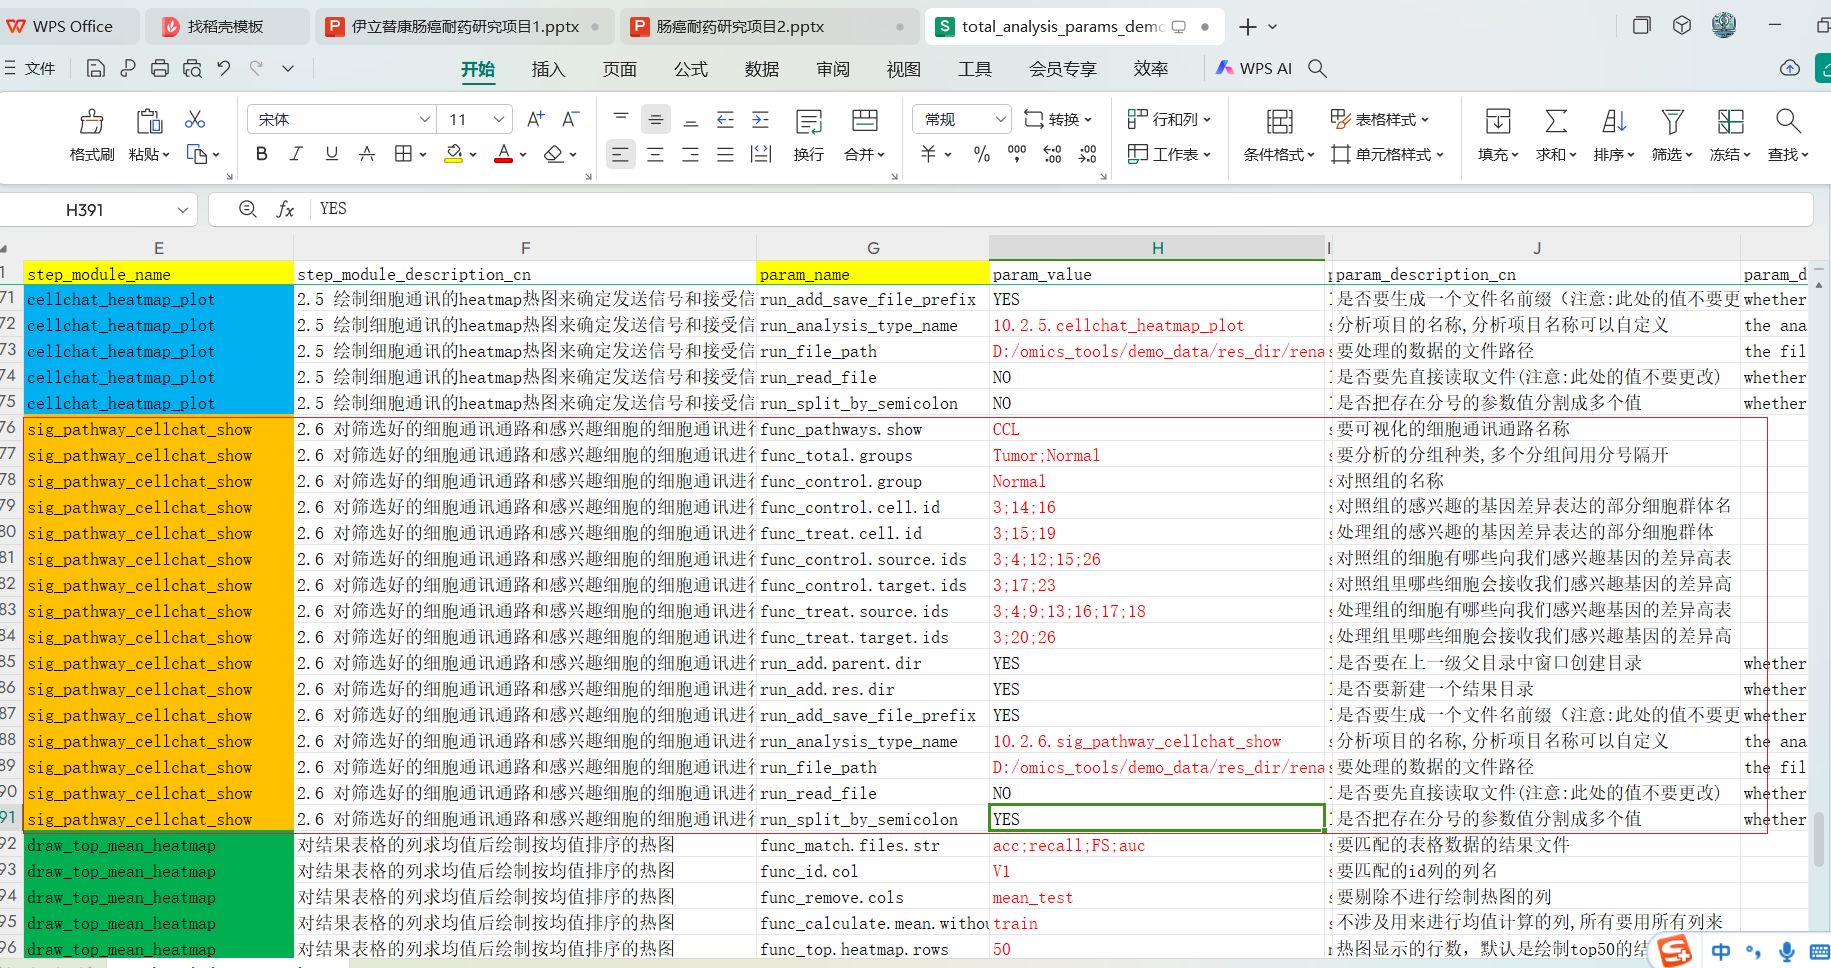1831x968 pixels.
Task: Click the Sogou input method tray icon
Action: [x=1674, y=951]
